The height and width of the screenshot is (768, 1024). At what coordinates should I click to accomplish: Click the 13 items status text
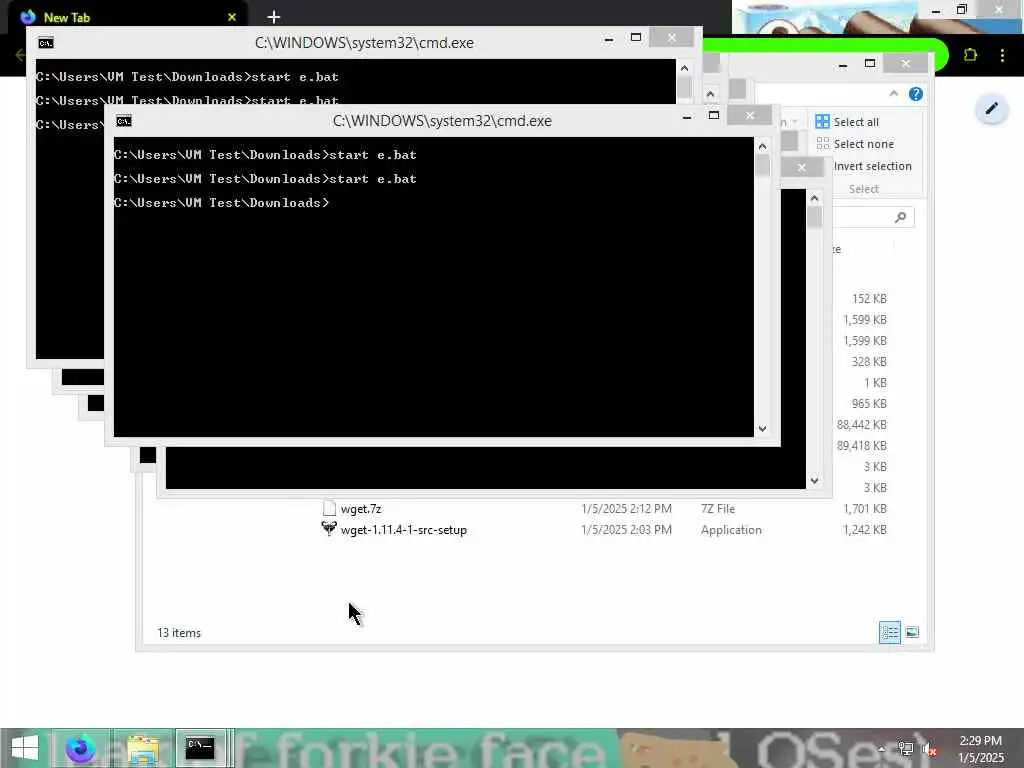(179, 633)
